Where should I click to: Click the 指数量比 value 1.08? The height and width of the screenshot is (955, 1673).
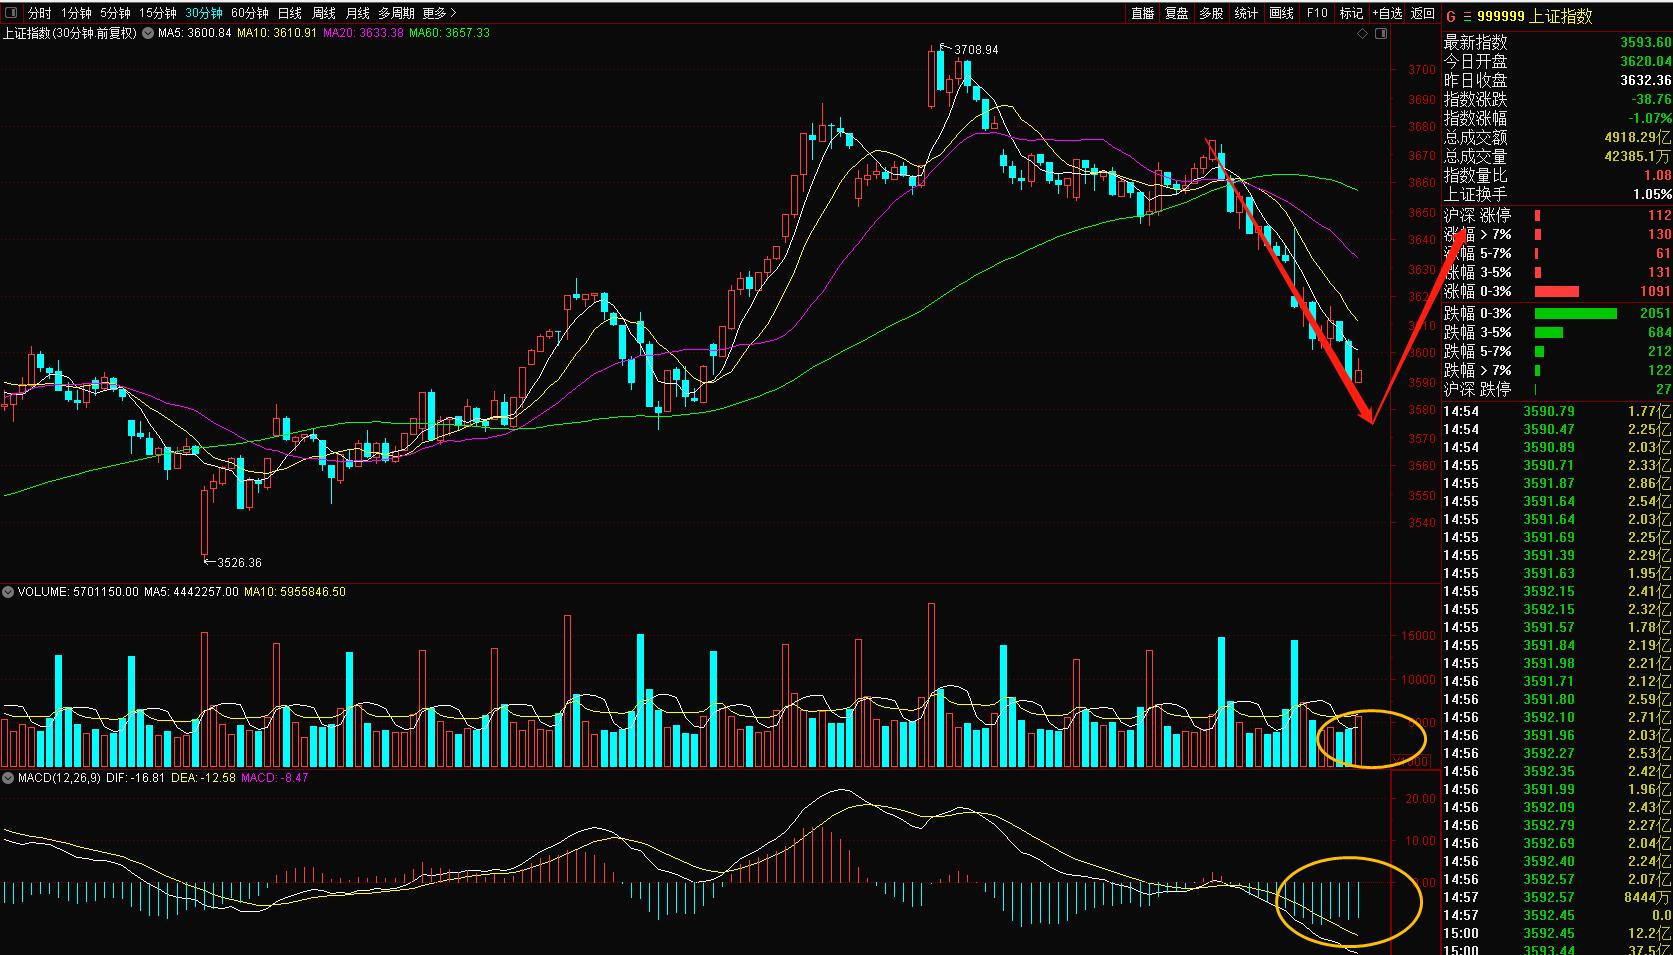pyautogui.click(x=1657, y=175)
